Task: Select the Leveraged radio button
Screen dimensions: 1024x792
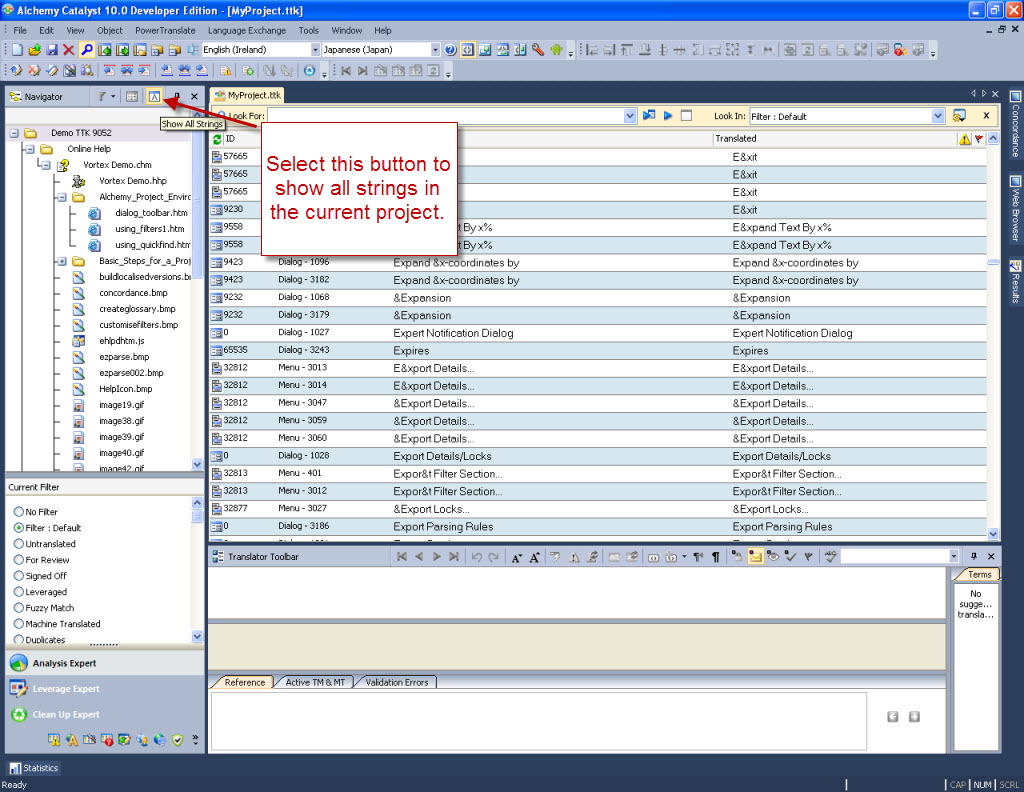Action: [19, 592]
